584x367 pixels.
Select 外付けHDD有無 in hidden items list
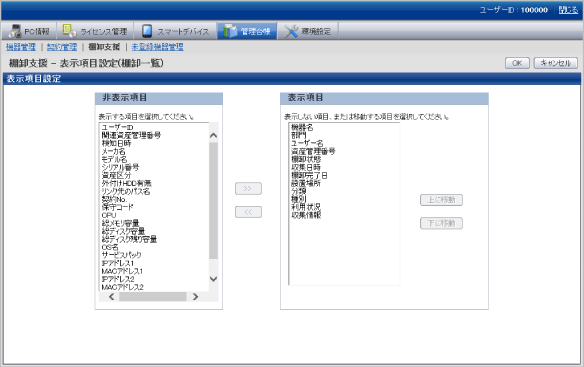click(126, 183)
